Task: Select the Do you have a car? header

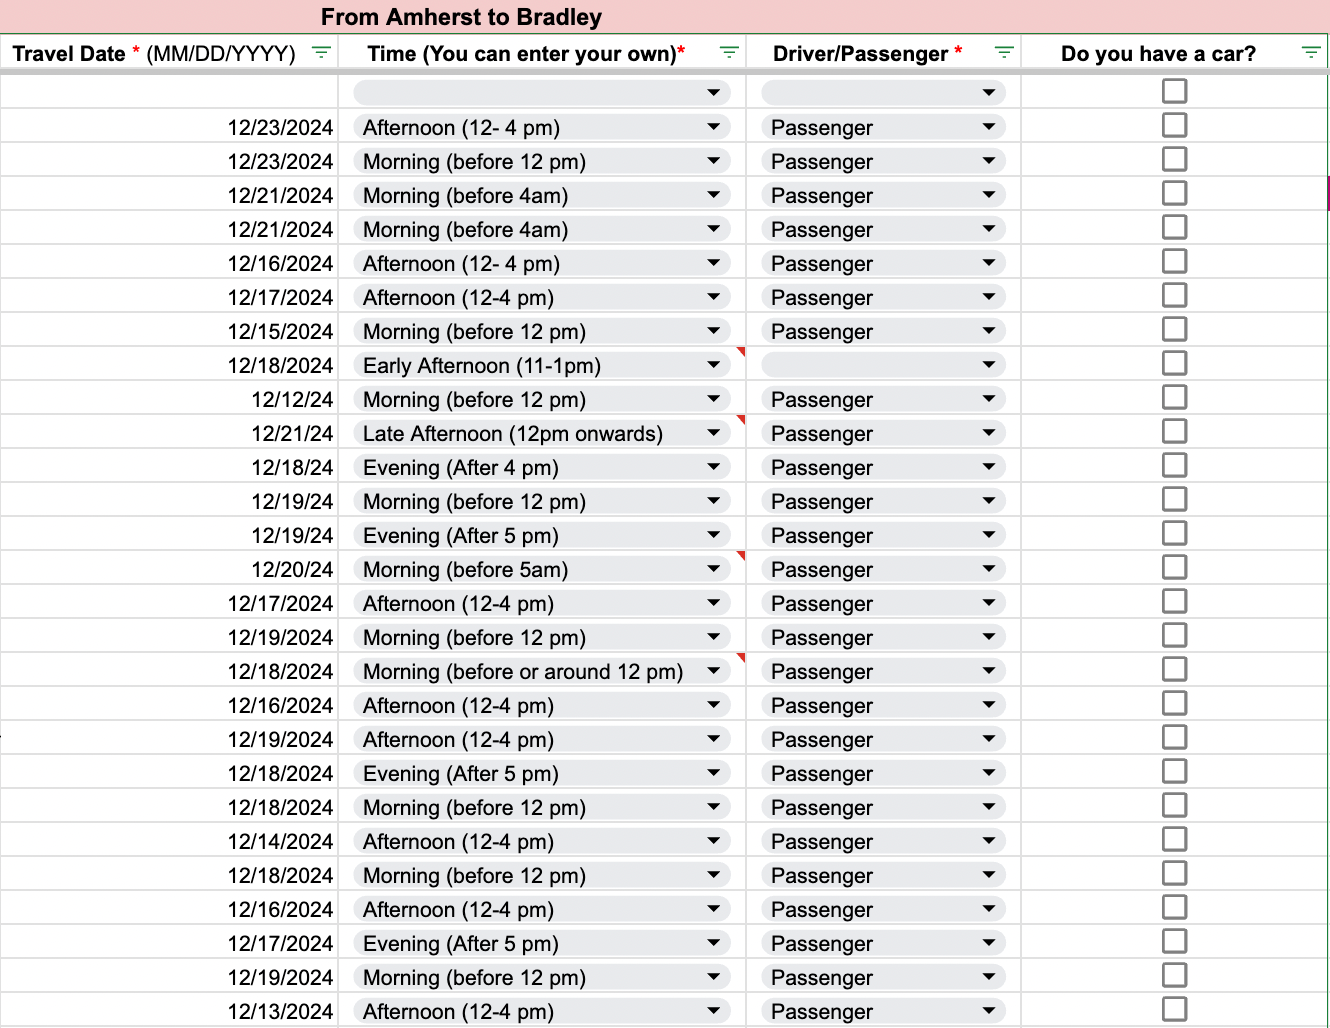Action: click(1158, 54)
